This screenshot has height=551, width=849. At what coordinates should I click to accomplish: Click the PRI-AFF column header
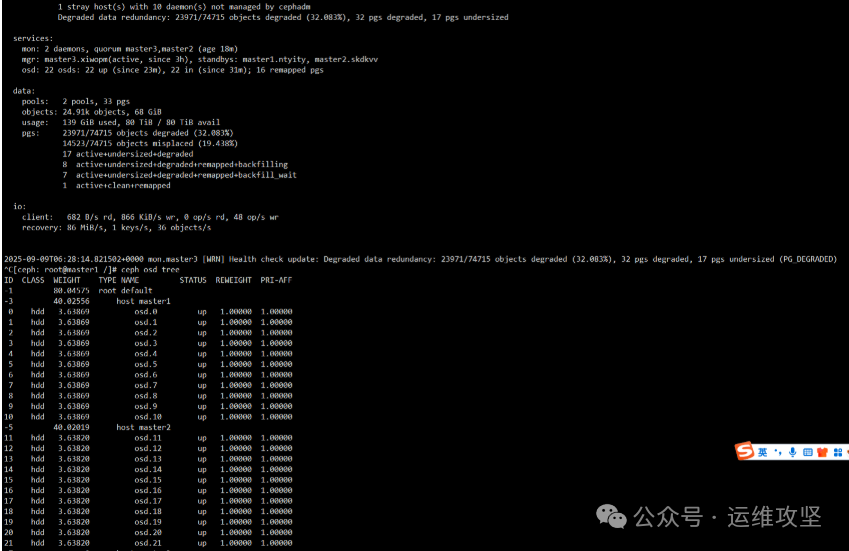(277, 280)
